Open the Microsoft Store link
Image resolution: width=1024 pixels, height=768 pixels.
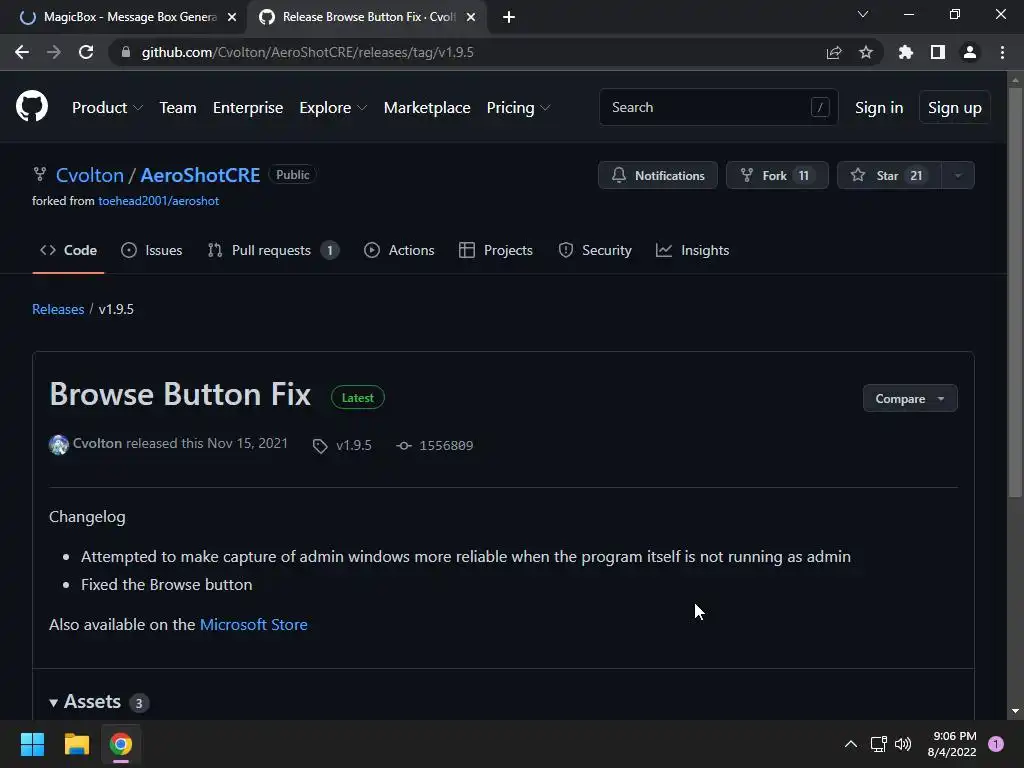point(253,625)
